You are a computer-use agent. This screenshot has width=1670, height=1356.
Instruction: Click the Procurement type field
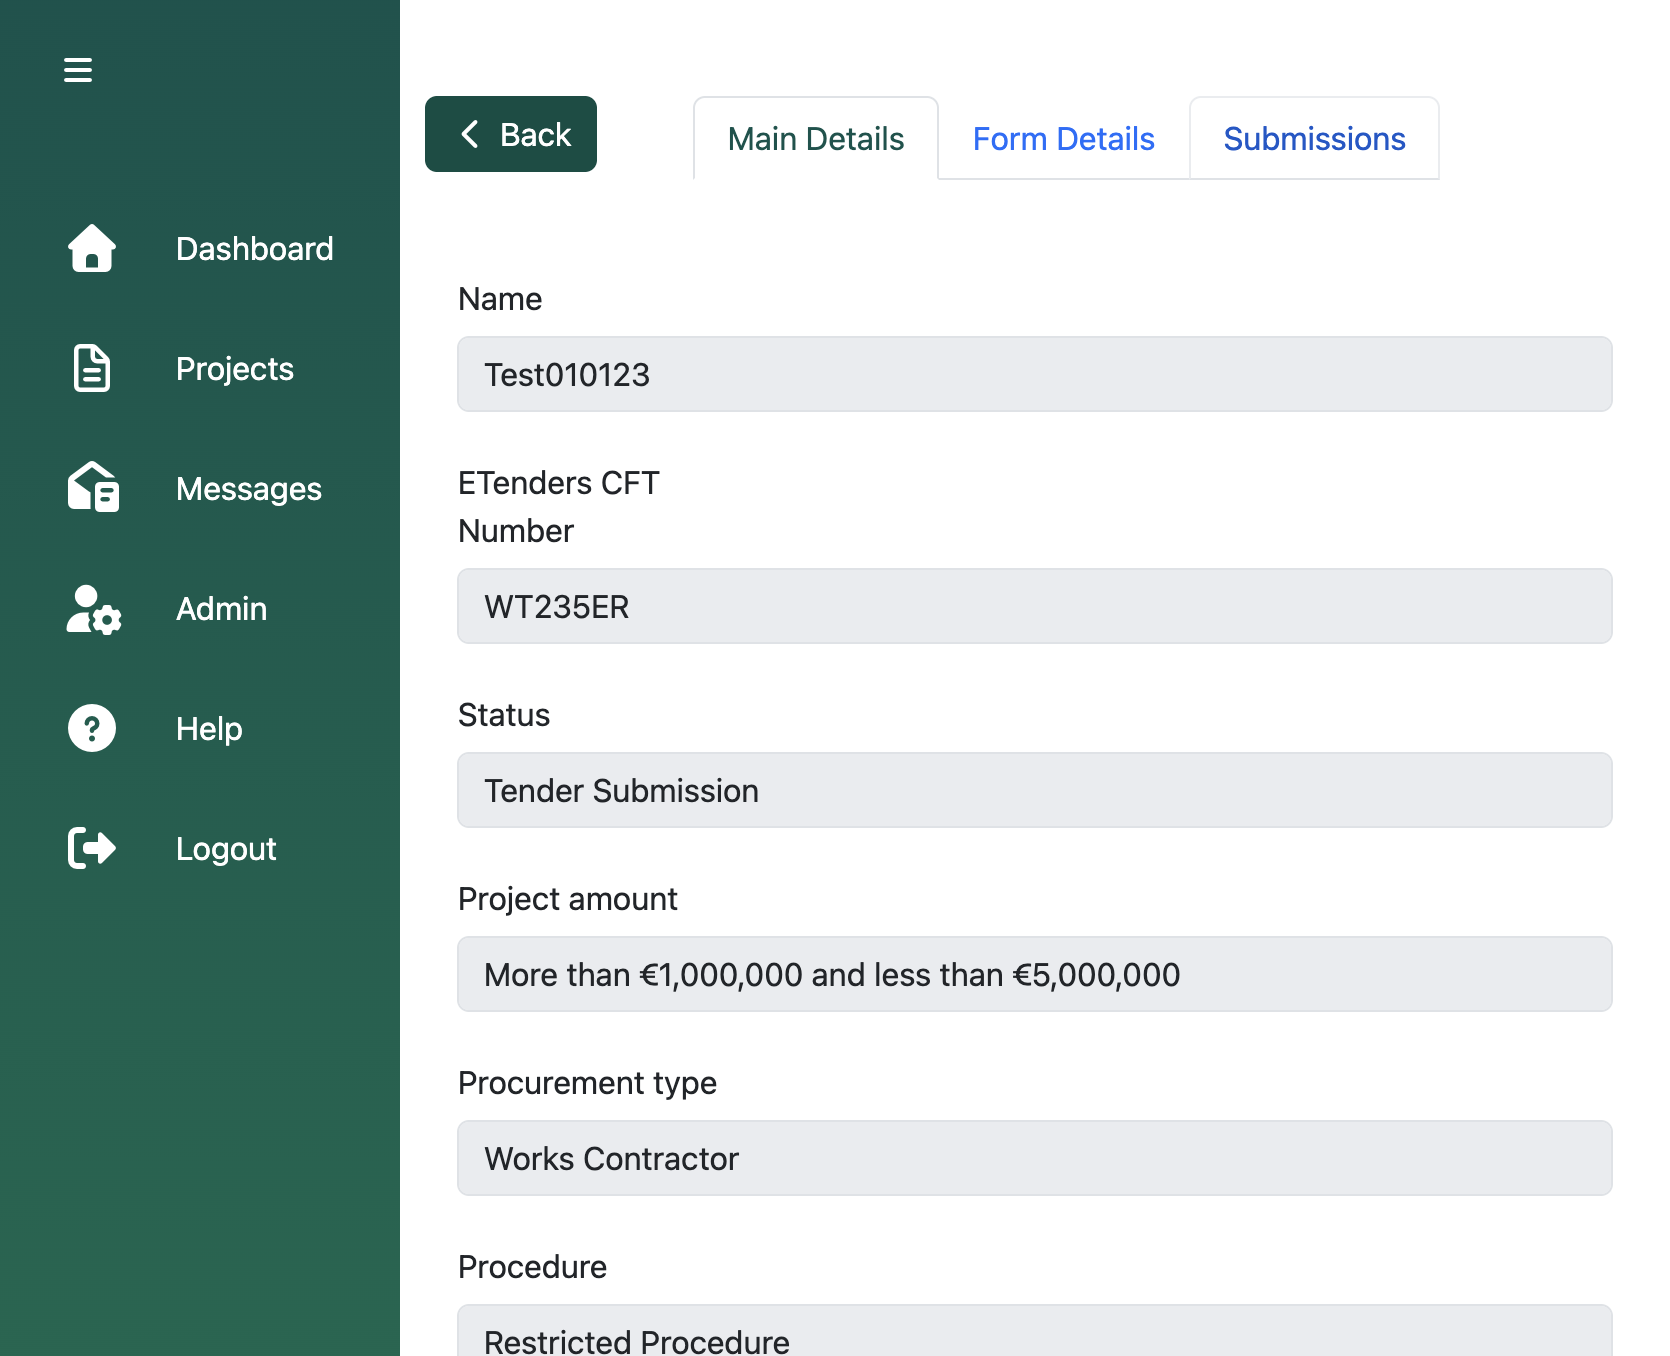click(1035, 1158)
